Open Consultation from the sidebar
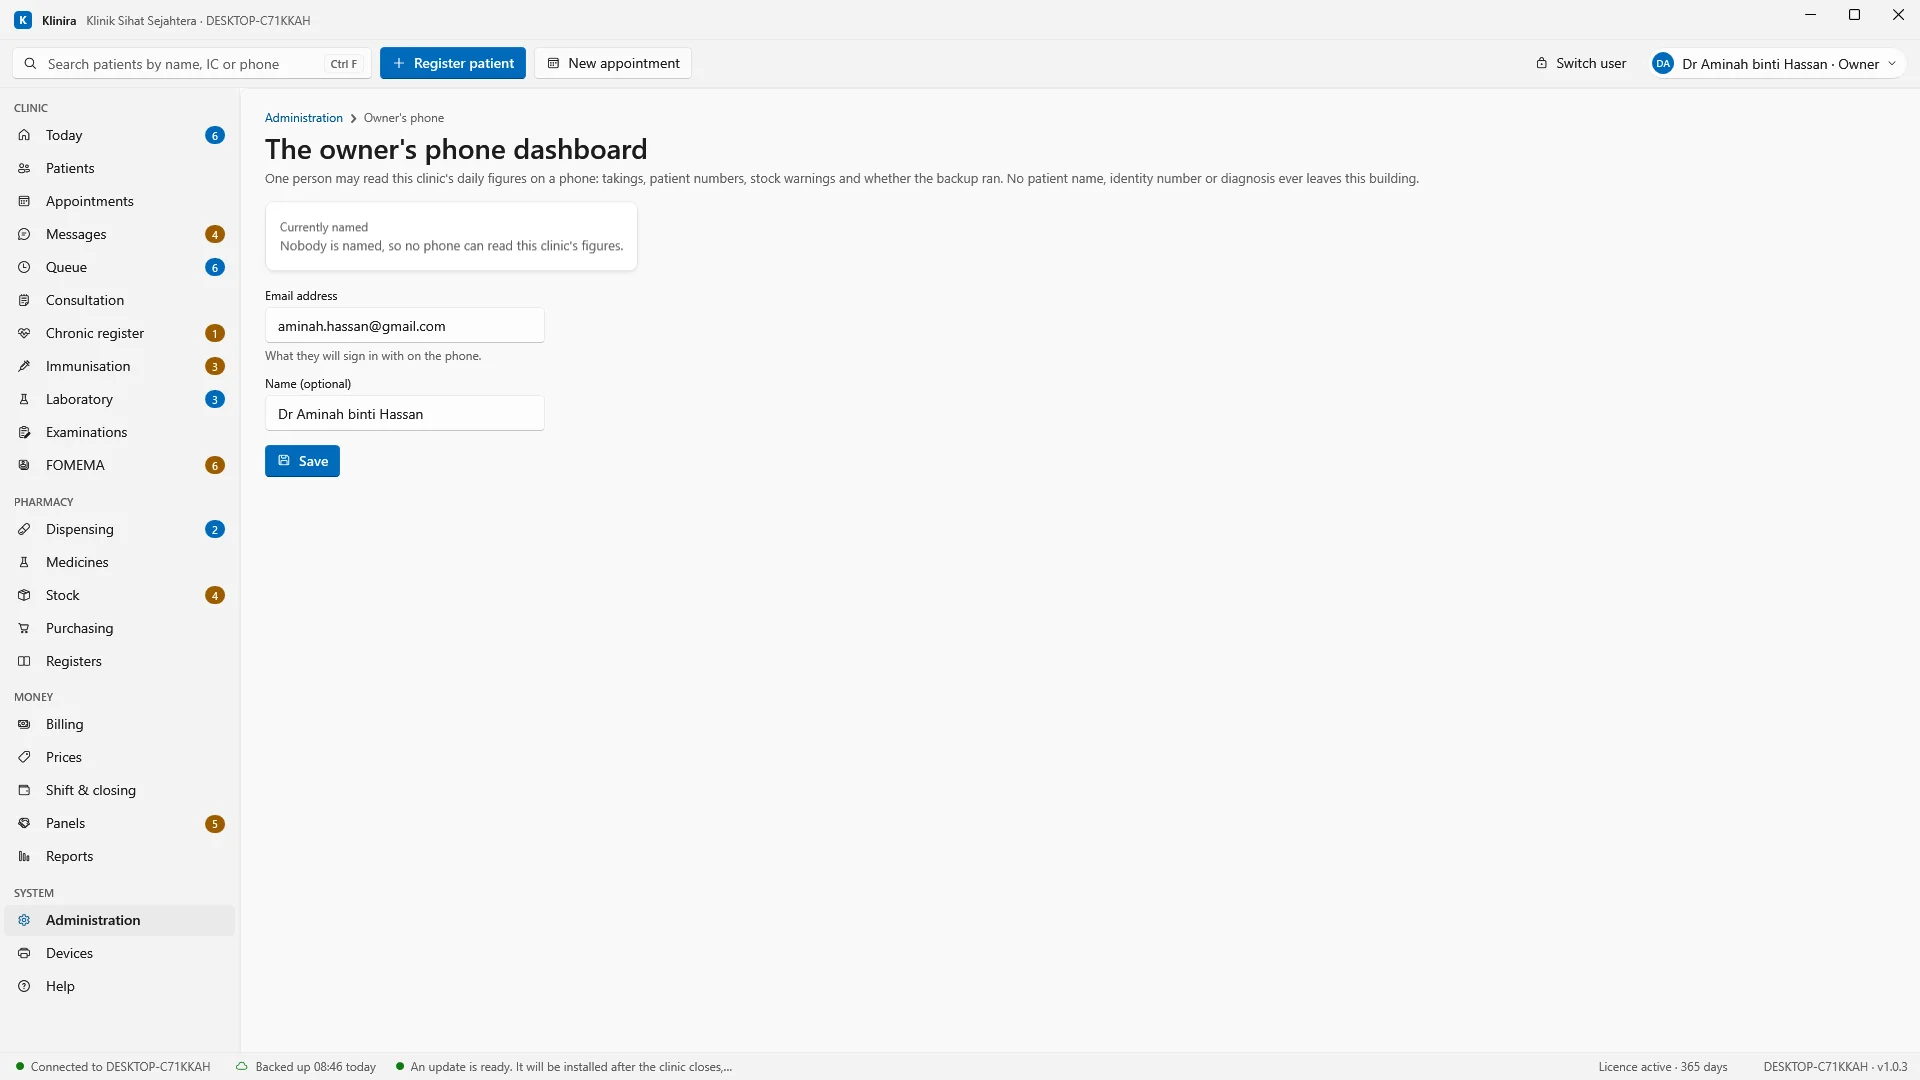This screenshot has height=1080, width=1920. [x=119, y=300]
